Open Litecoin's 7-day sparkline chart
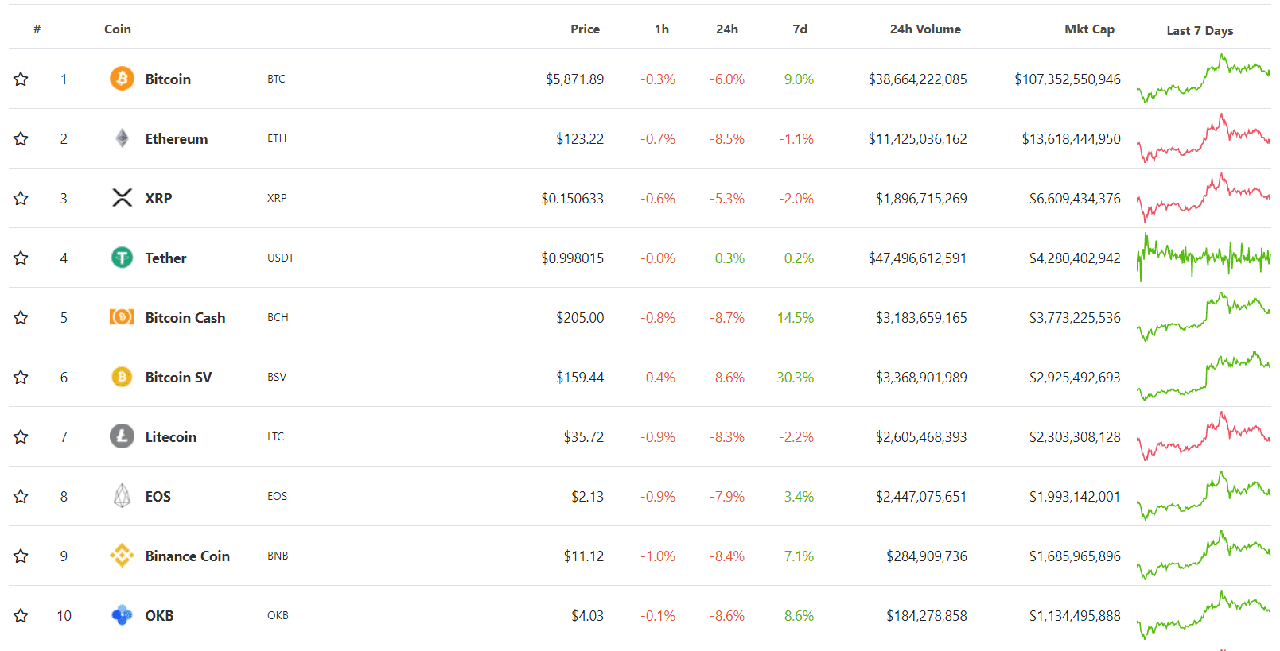 (1203, 436)
